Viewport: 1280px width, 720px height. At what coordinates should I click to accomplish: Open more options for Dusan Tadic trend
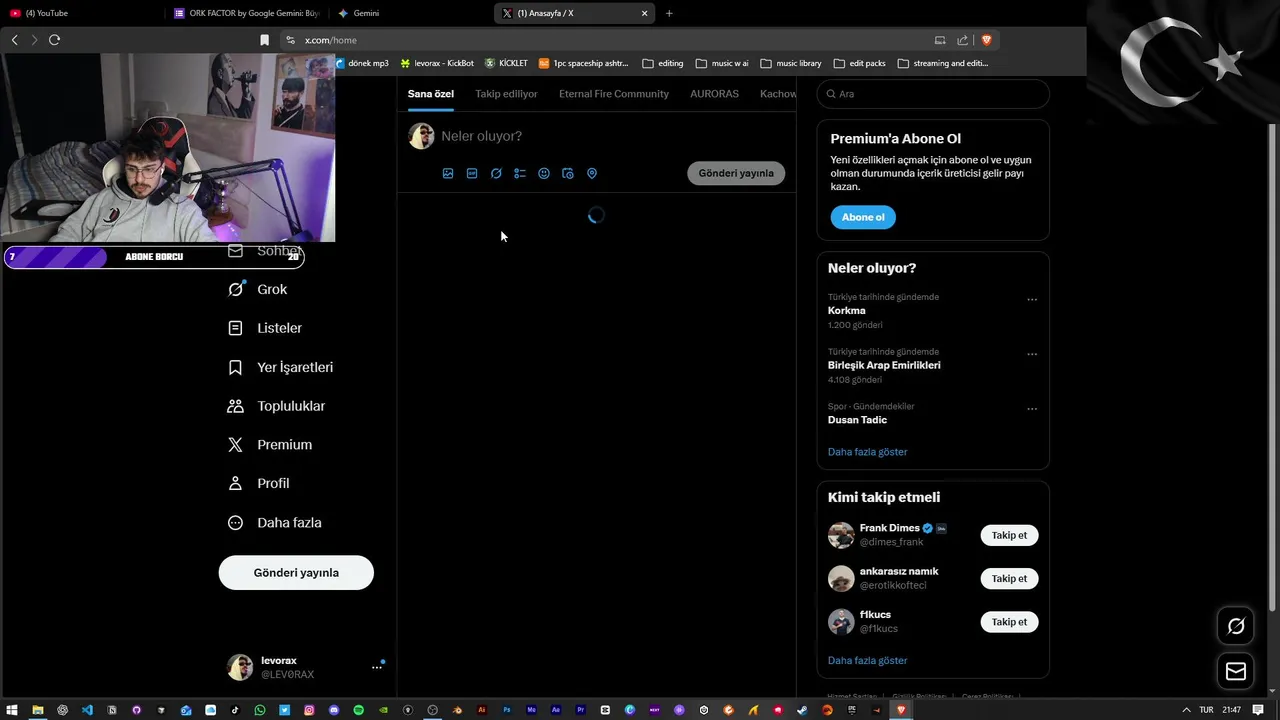pyautogui.click(x=1032, y=408)
